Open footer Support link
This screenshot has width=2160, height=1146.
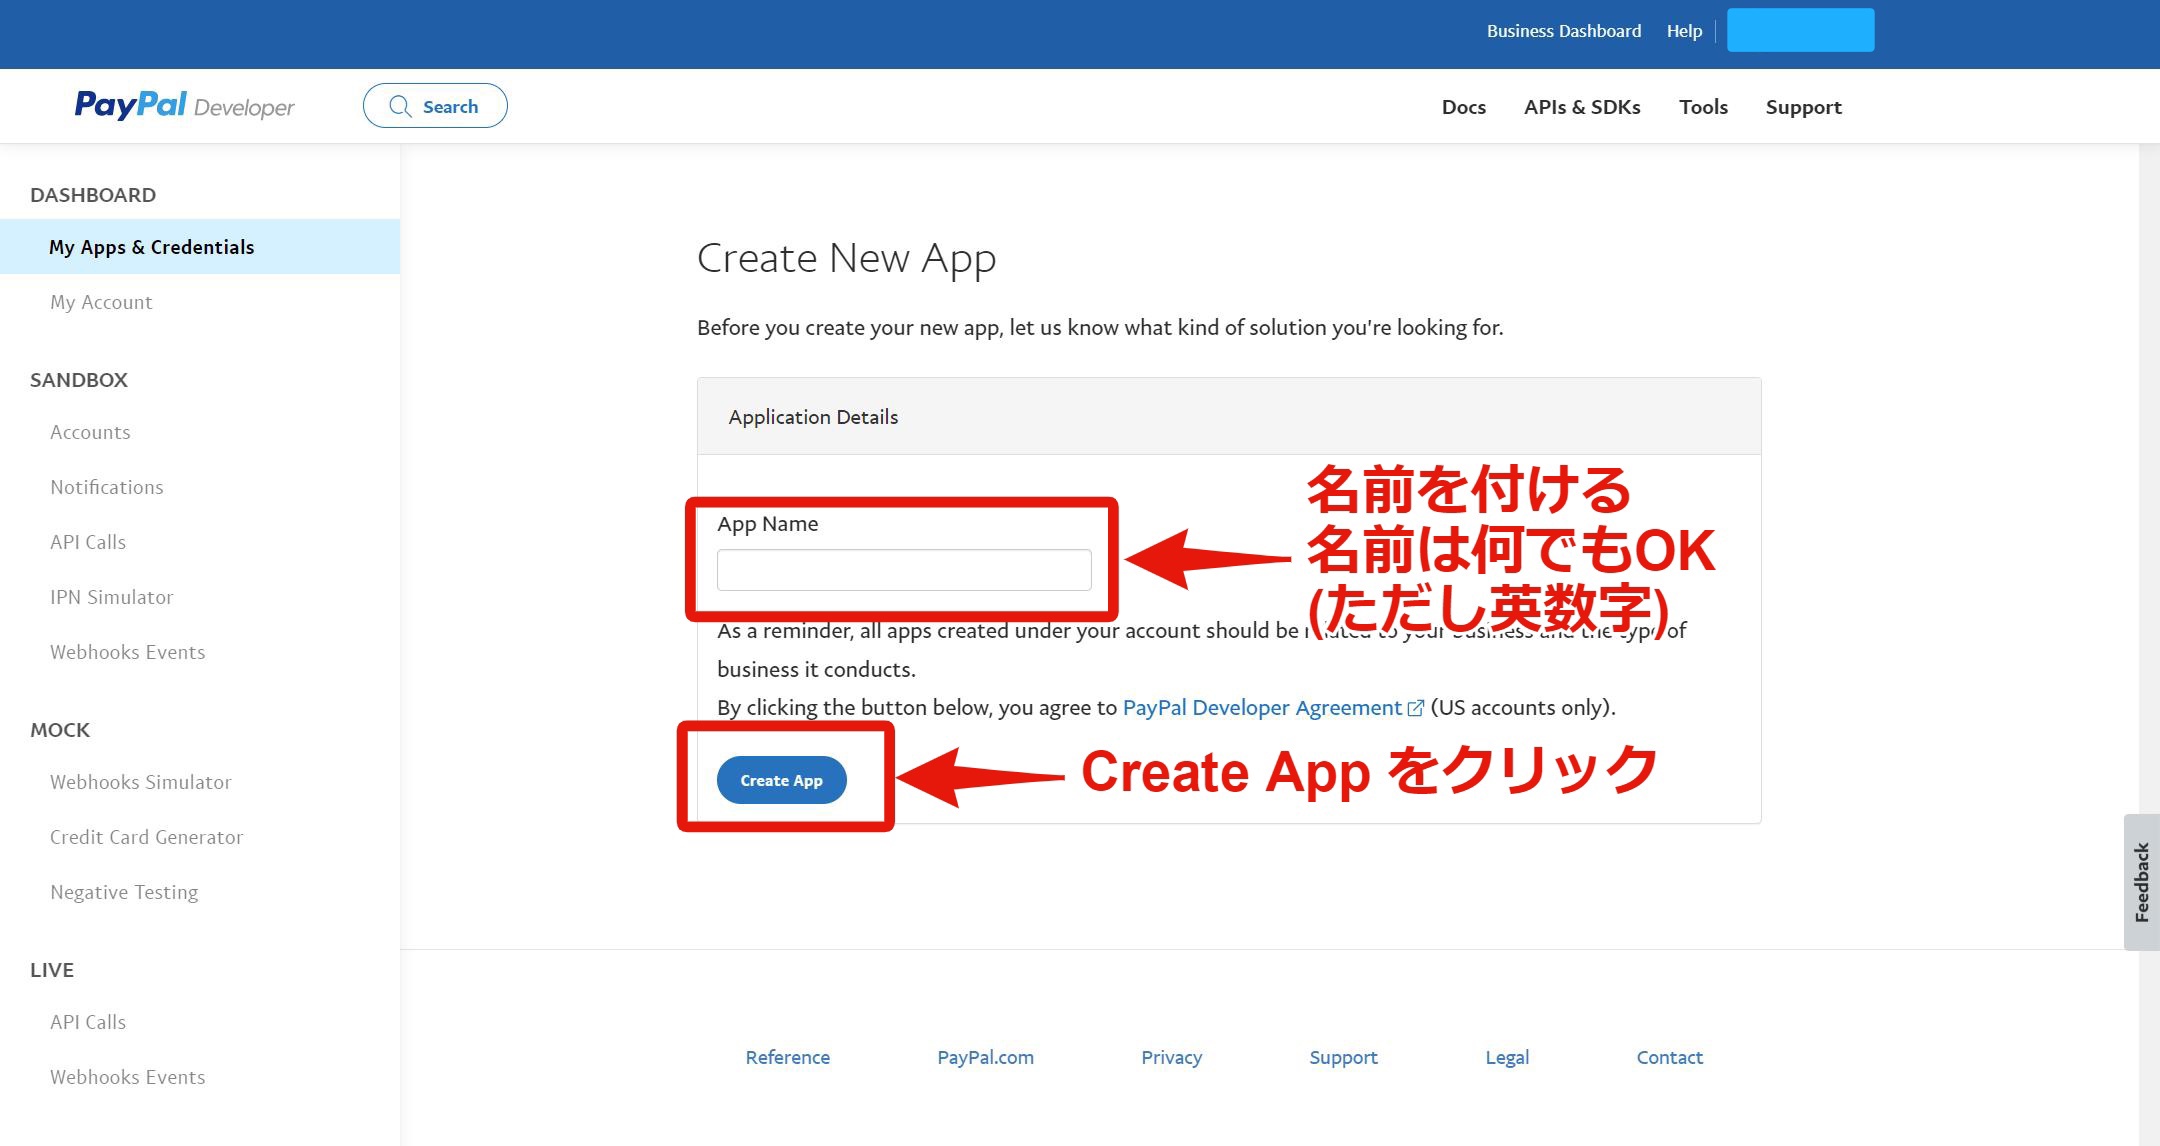(x=1343, y=1057)
